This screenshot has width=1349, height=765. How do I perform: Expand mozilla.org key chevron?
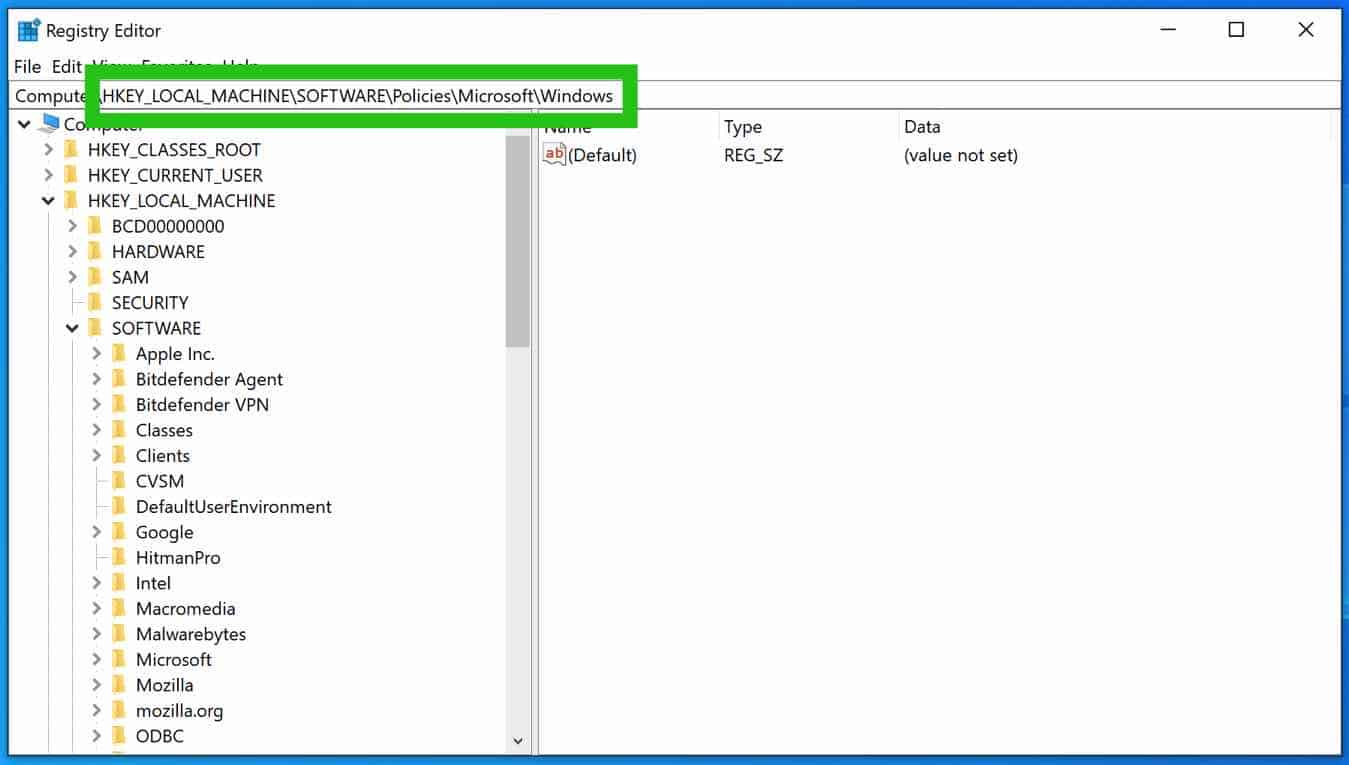[x=96, y=711]
